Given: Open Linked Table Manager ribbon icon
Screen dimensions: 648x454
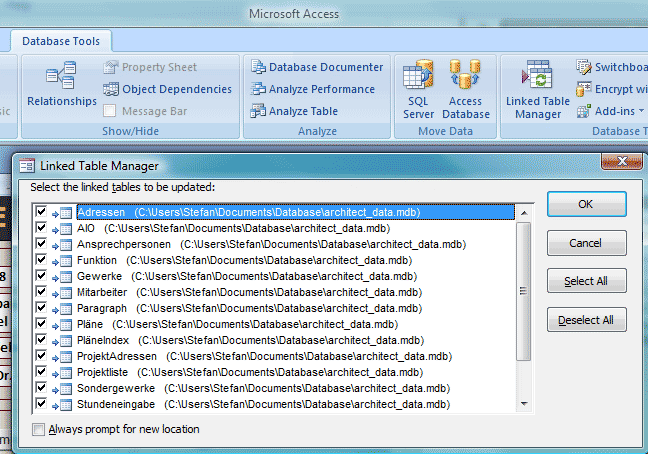Looking at the screenshot, I should click(x=537, y=74).
